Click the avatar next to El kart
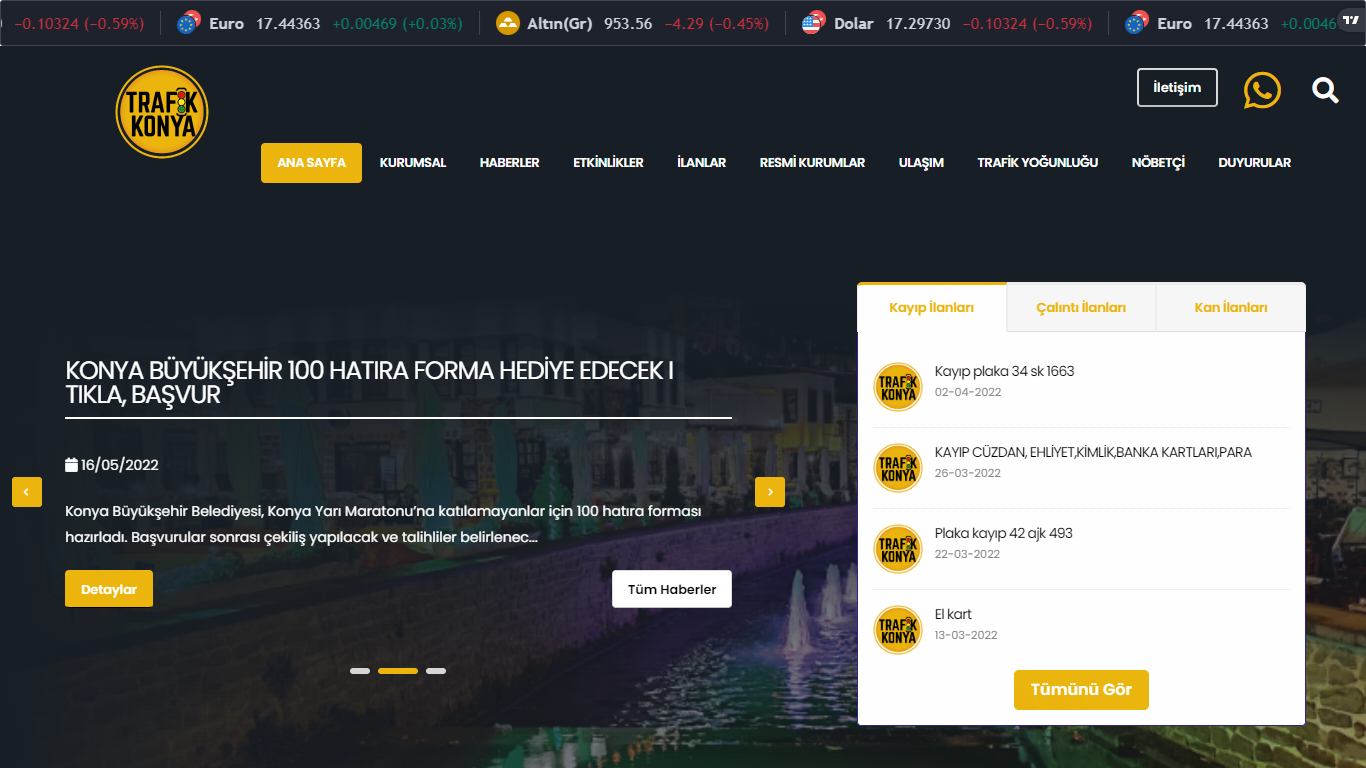 [x=898, y=630]
